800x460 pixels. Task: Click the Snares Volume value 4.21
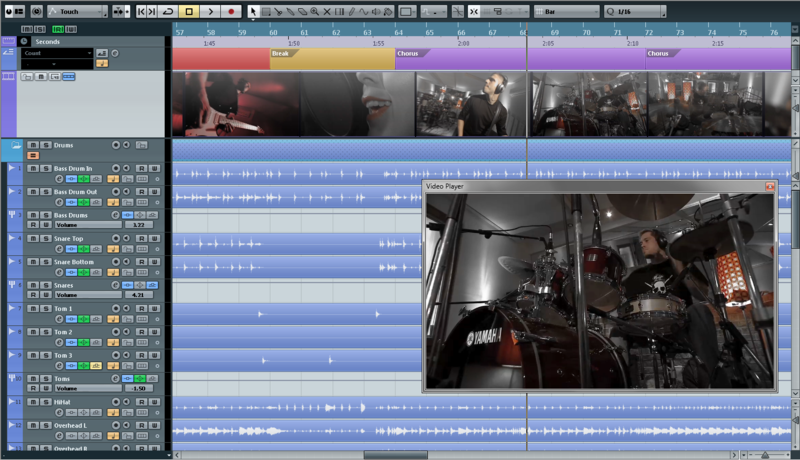coord(139,295)
